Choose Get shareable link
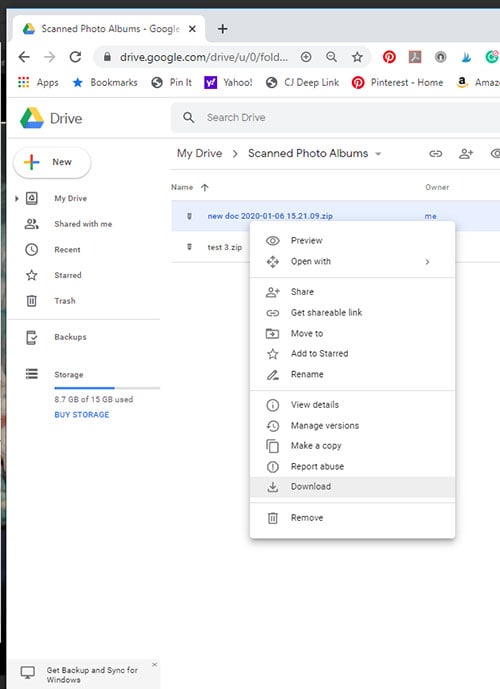 [x=352, y=312]
